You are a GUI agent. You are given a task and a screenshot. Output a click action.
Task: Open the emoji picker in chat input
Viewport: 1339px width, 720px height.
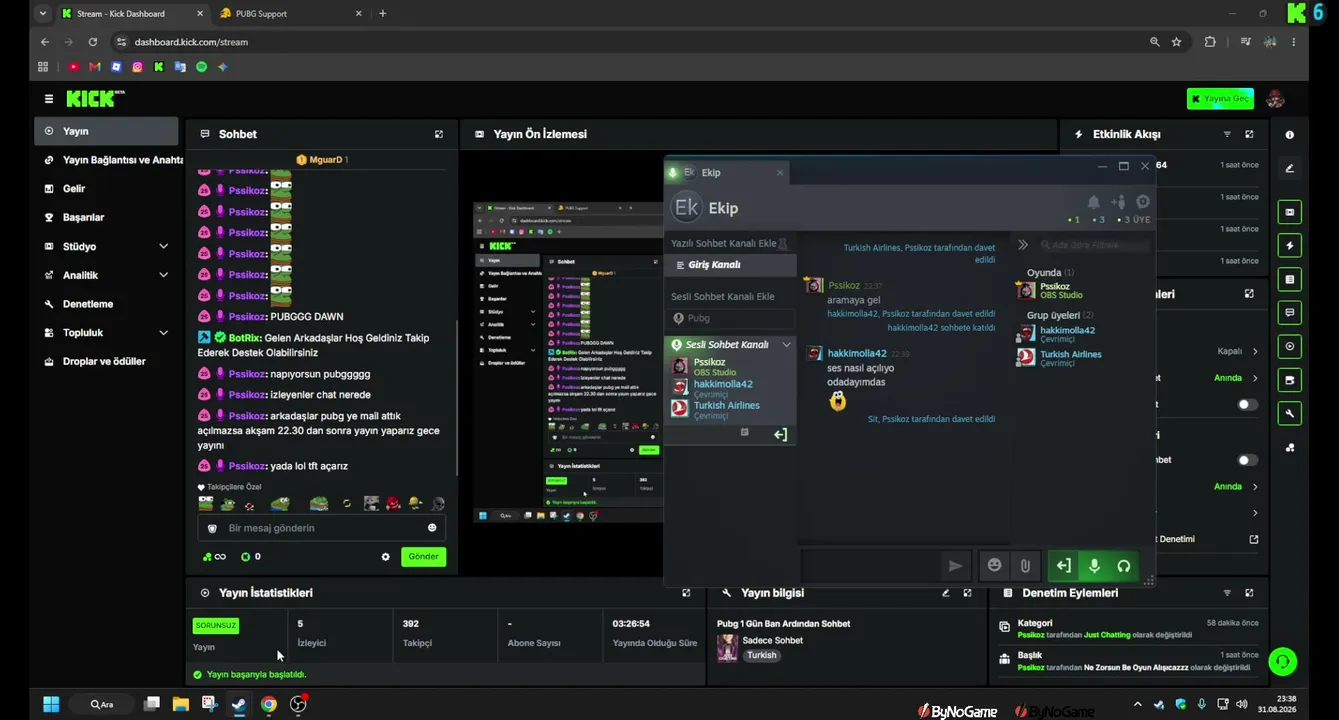(432, 528)
